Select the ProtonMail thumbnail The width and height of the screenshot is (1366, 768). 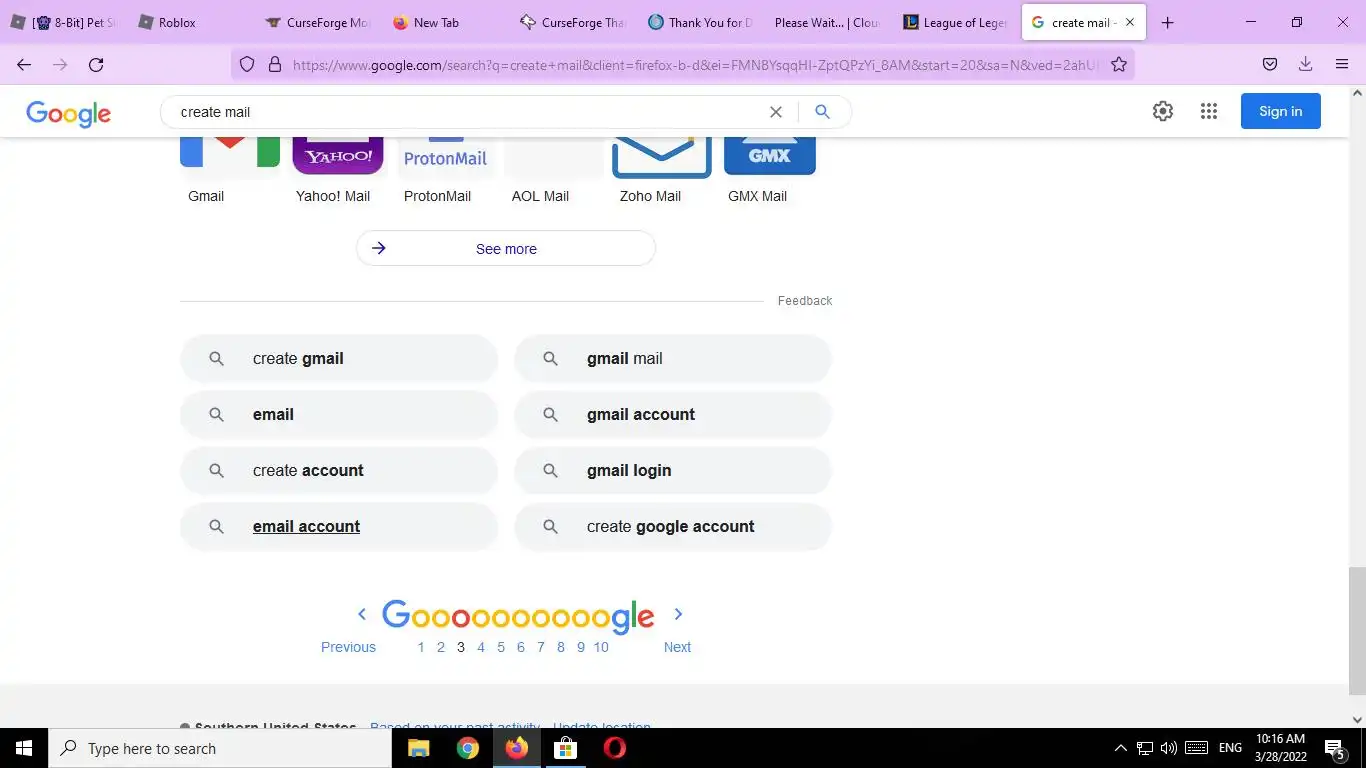tap(445, 157)
